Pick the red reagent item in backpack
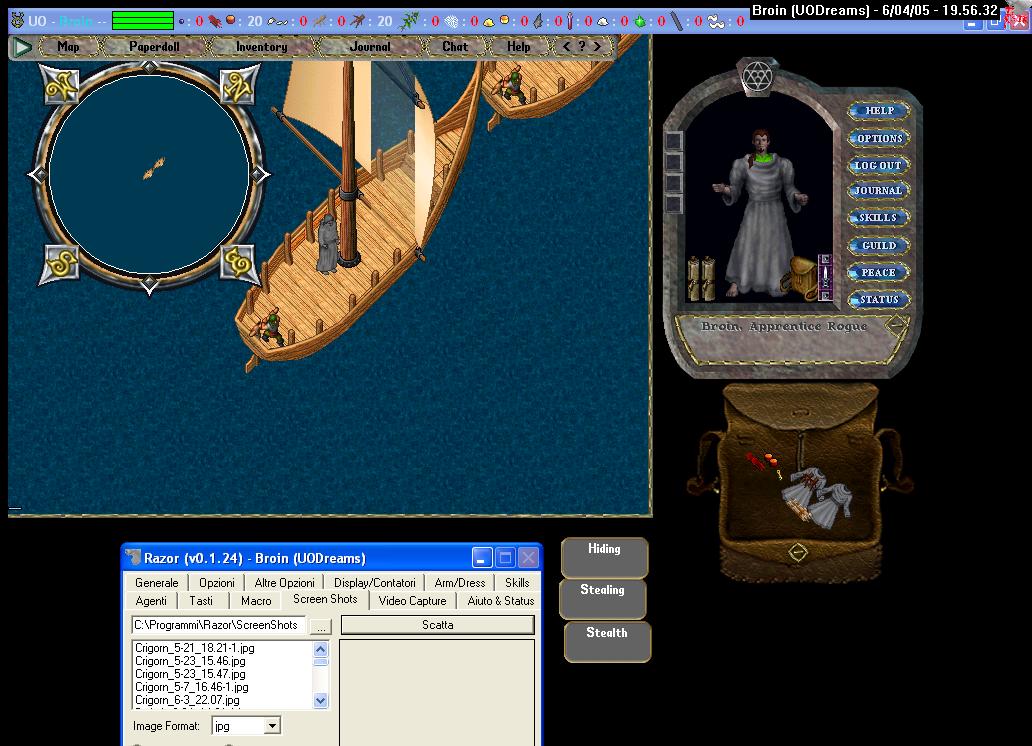 tap(763, 461)
